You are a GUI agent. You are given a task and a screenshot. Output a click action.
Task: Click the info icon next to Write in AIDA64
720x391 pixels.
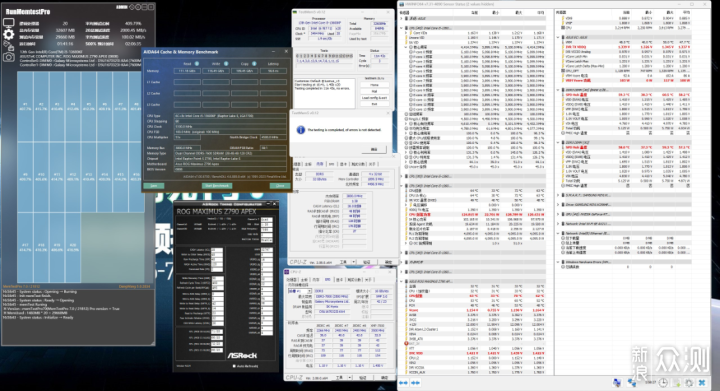[225, 63]
